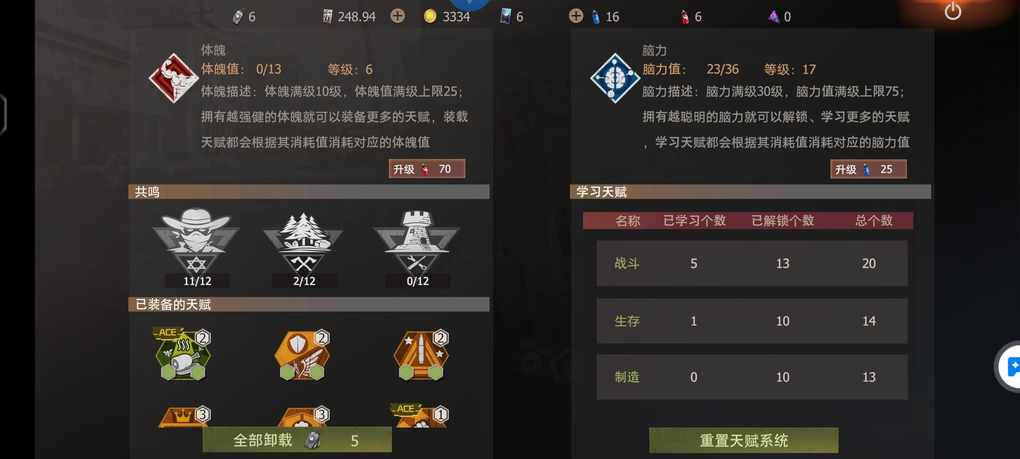This screenshot has height=459, width=1020.
Task: Upgrade 脑力 with the 升级 25 button
Action: pyautogui.click(x=868, y=169)
